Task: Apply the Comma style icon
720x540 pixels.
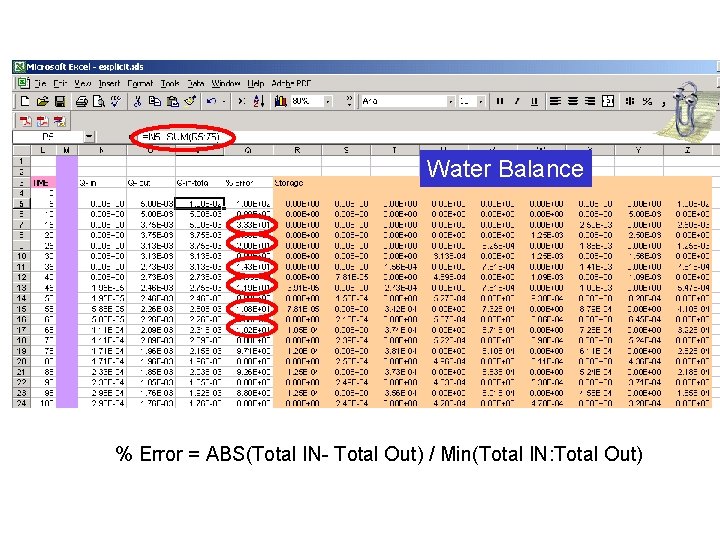Action: tap(664, 102)
